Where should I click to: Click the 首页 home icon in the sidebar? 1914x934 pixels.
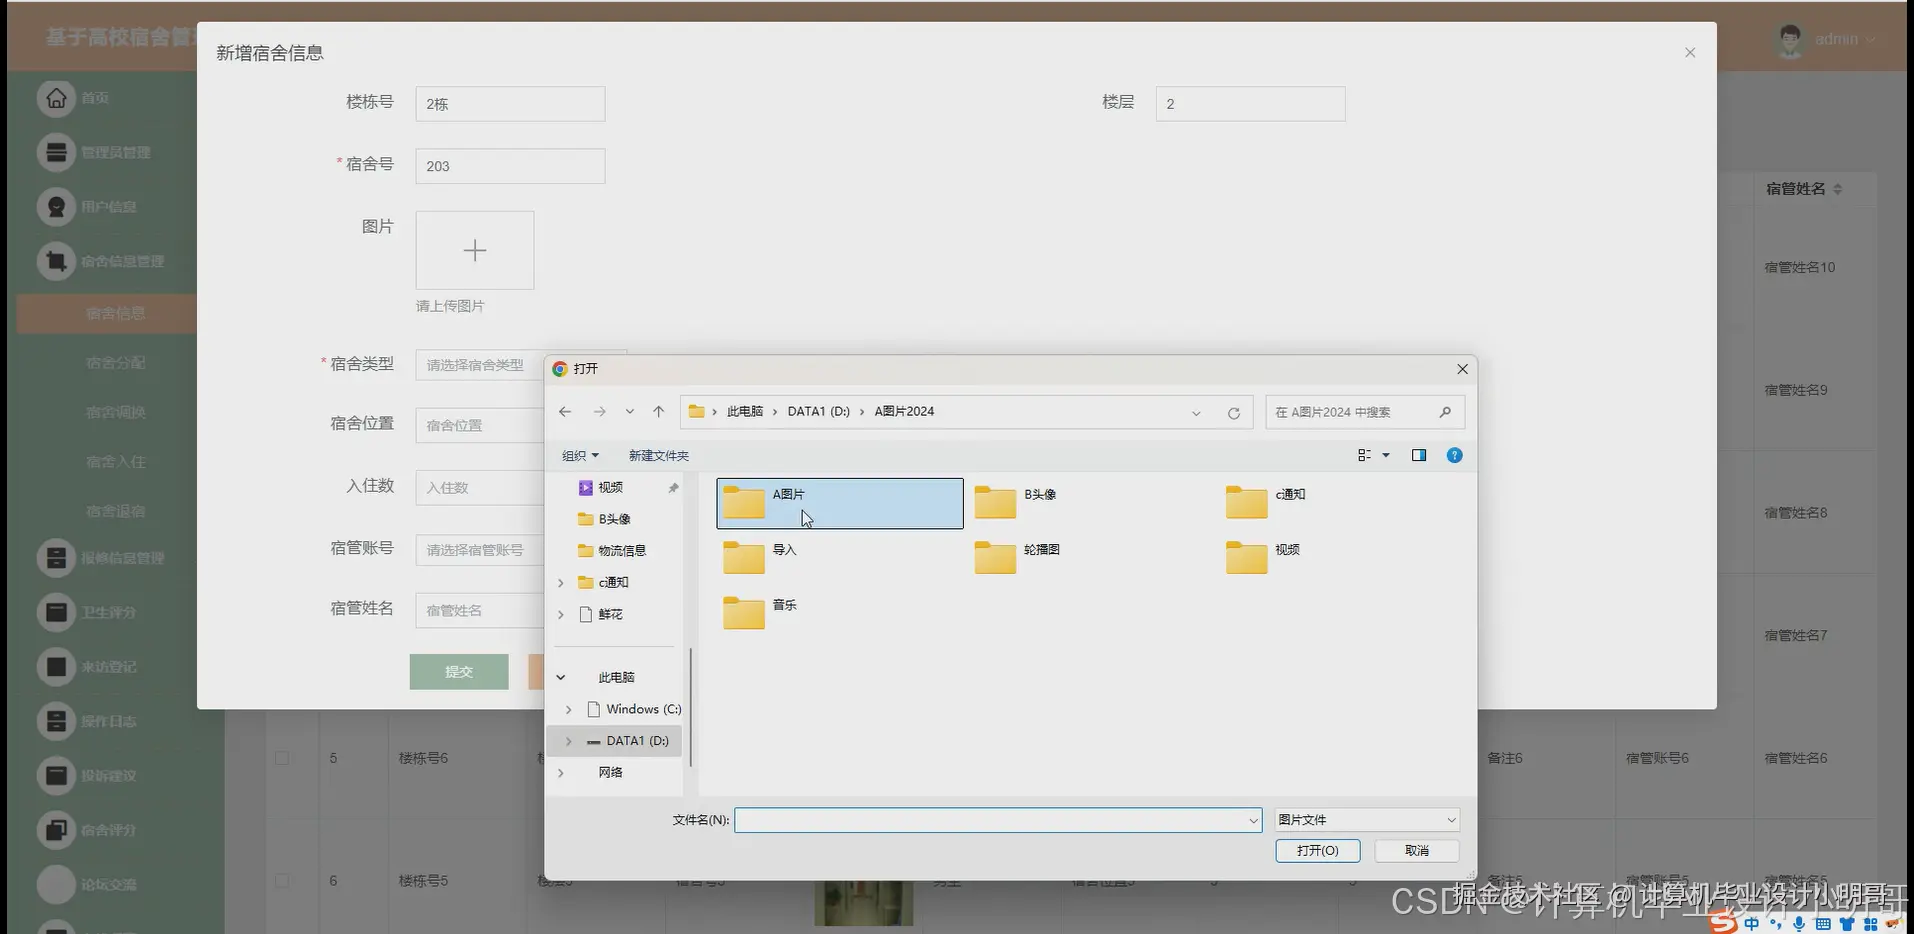56,98
